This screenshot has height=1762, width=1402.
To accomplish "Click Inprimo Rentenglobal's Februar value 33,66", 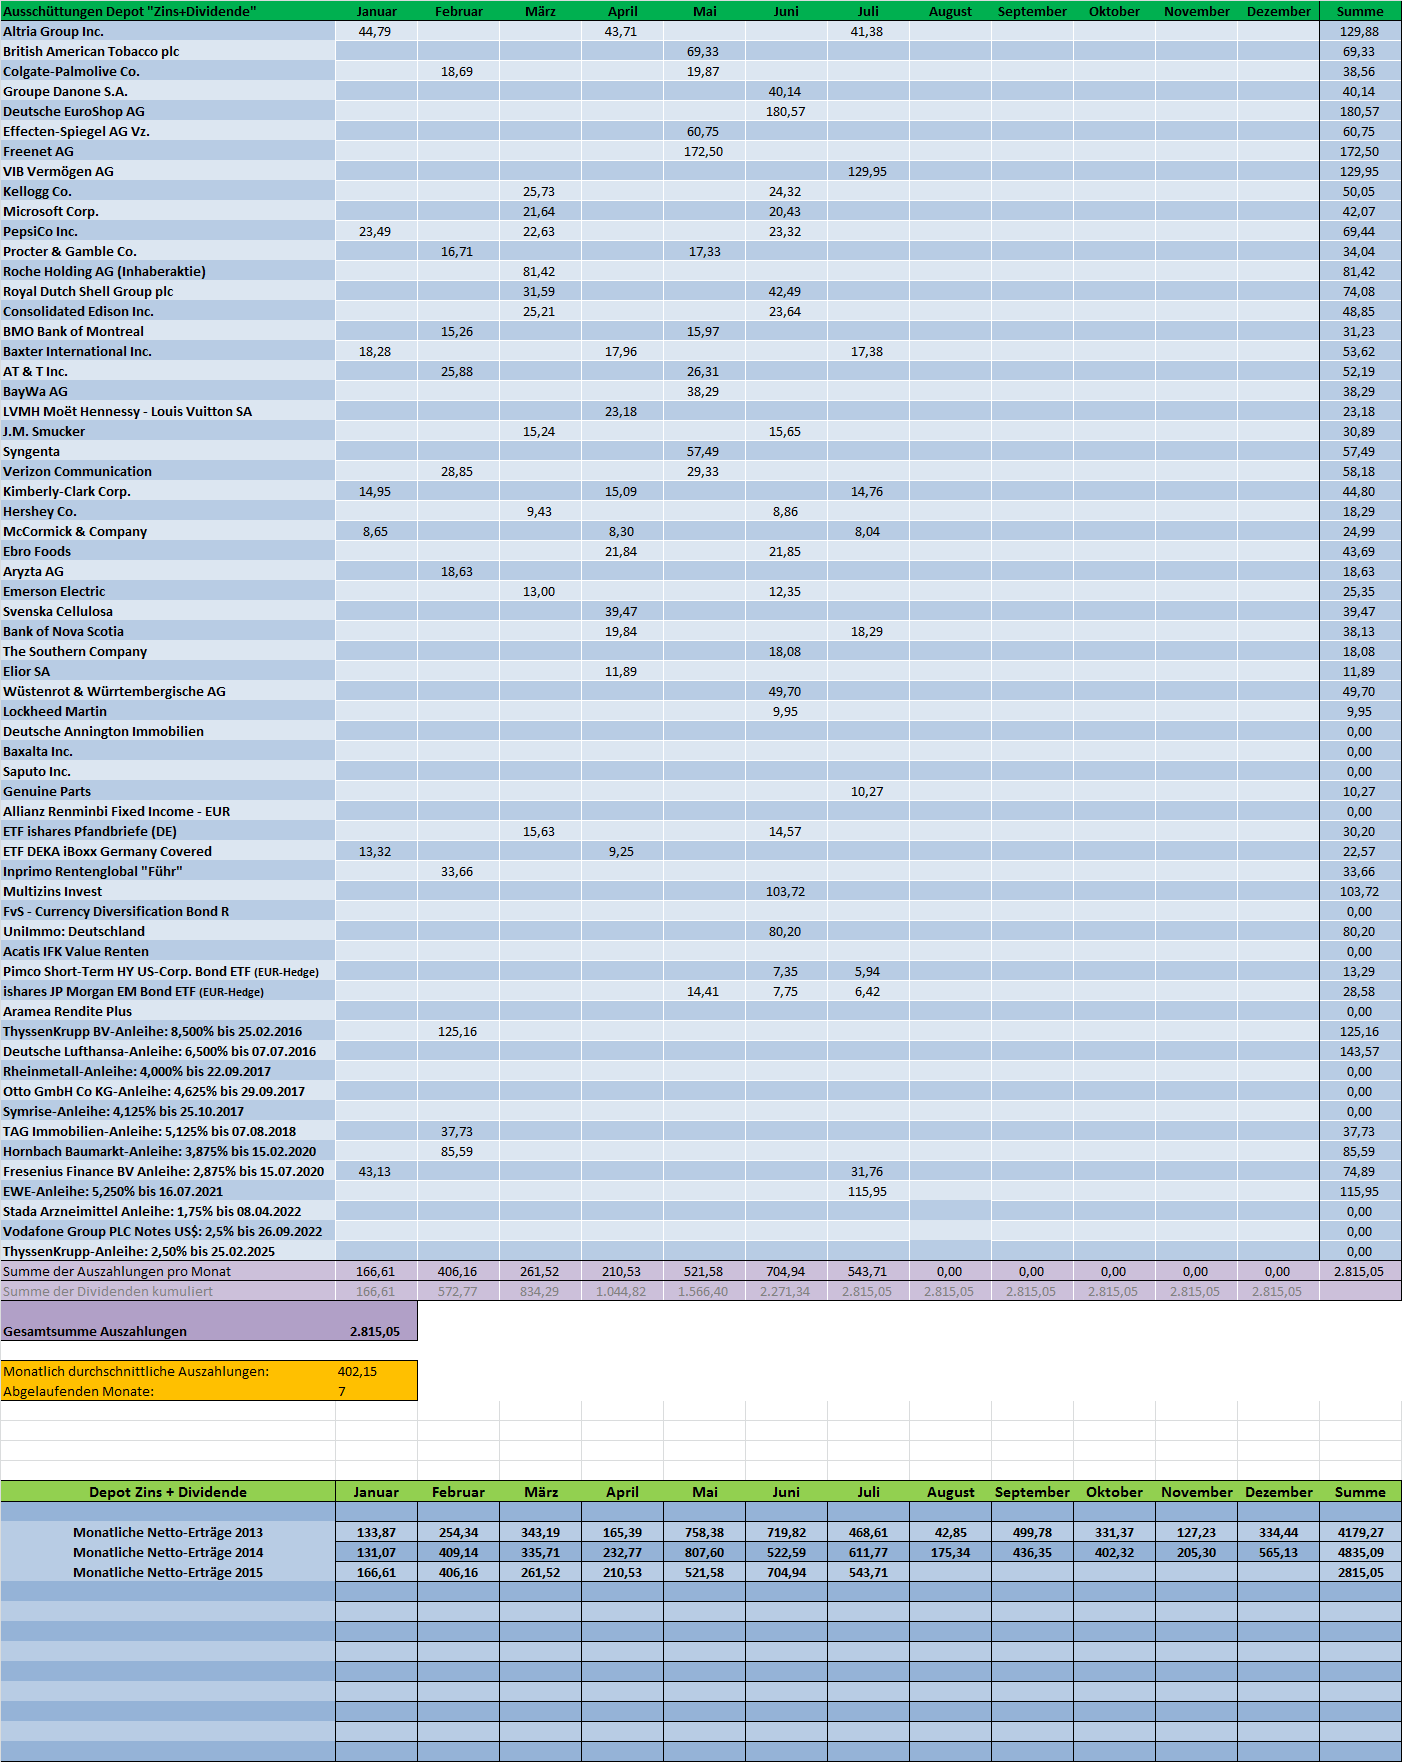I will [x=457, y=871].
